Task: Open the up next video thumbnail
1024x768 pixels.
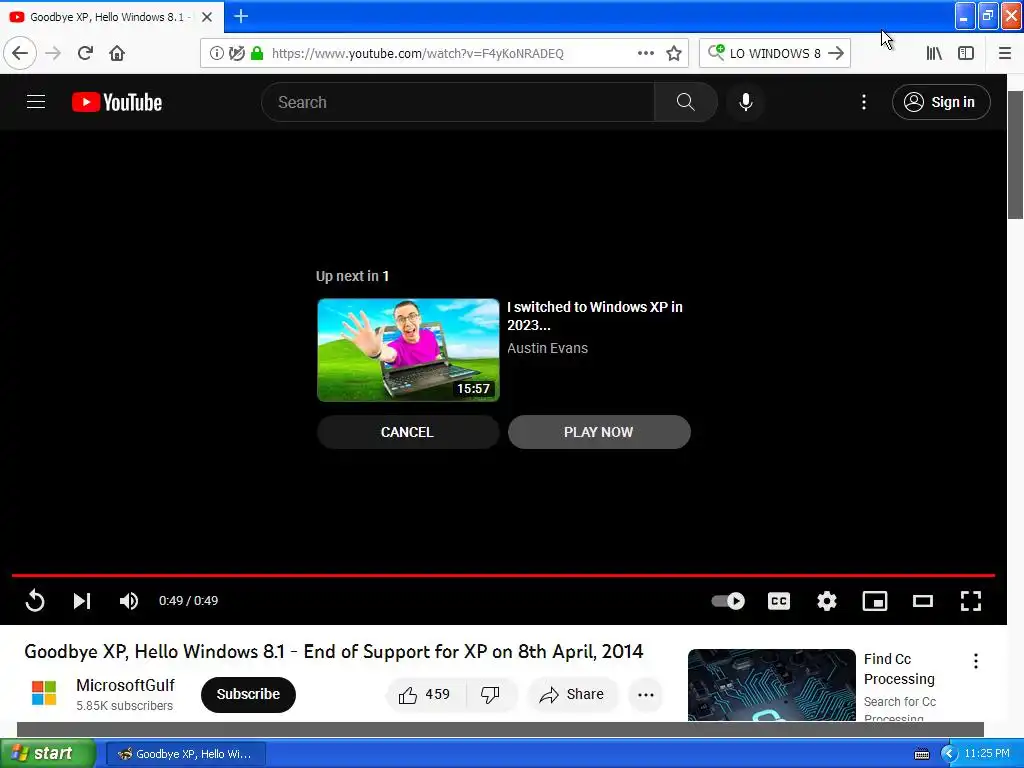Action: click(x=408, y=350)
